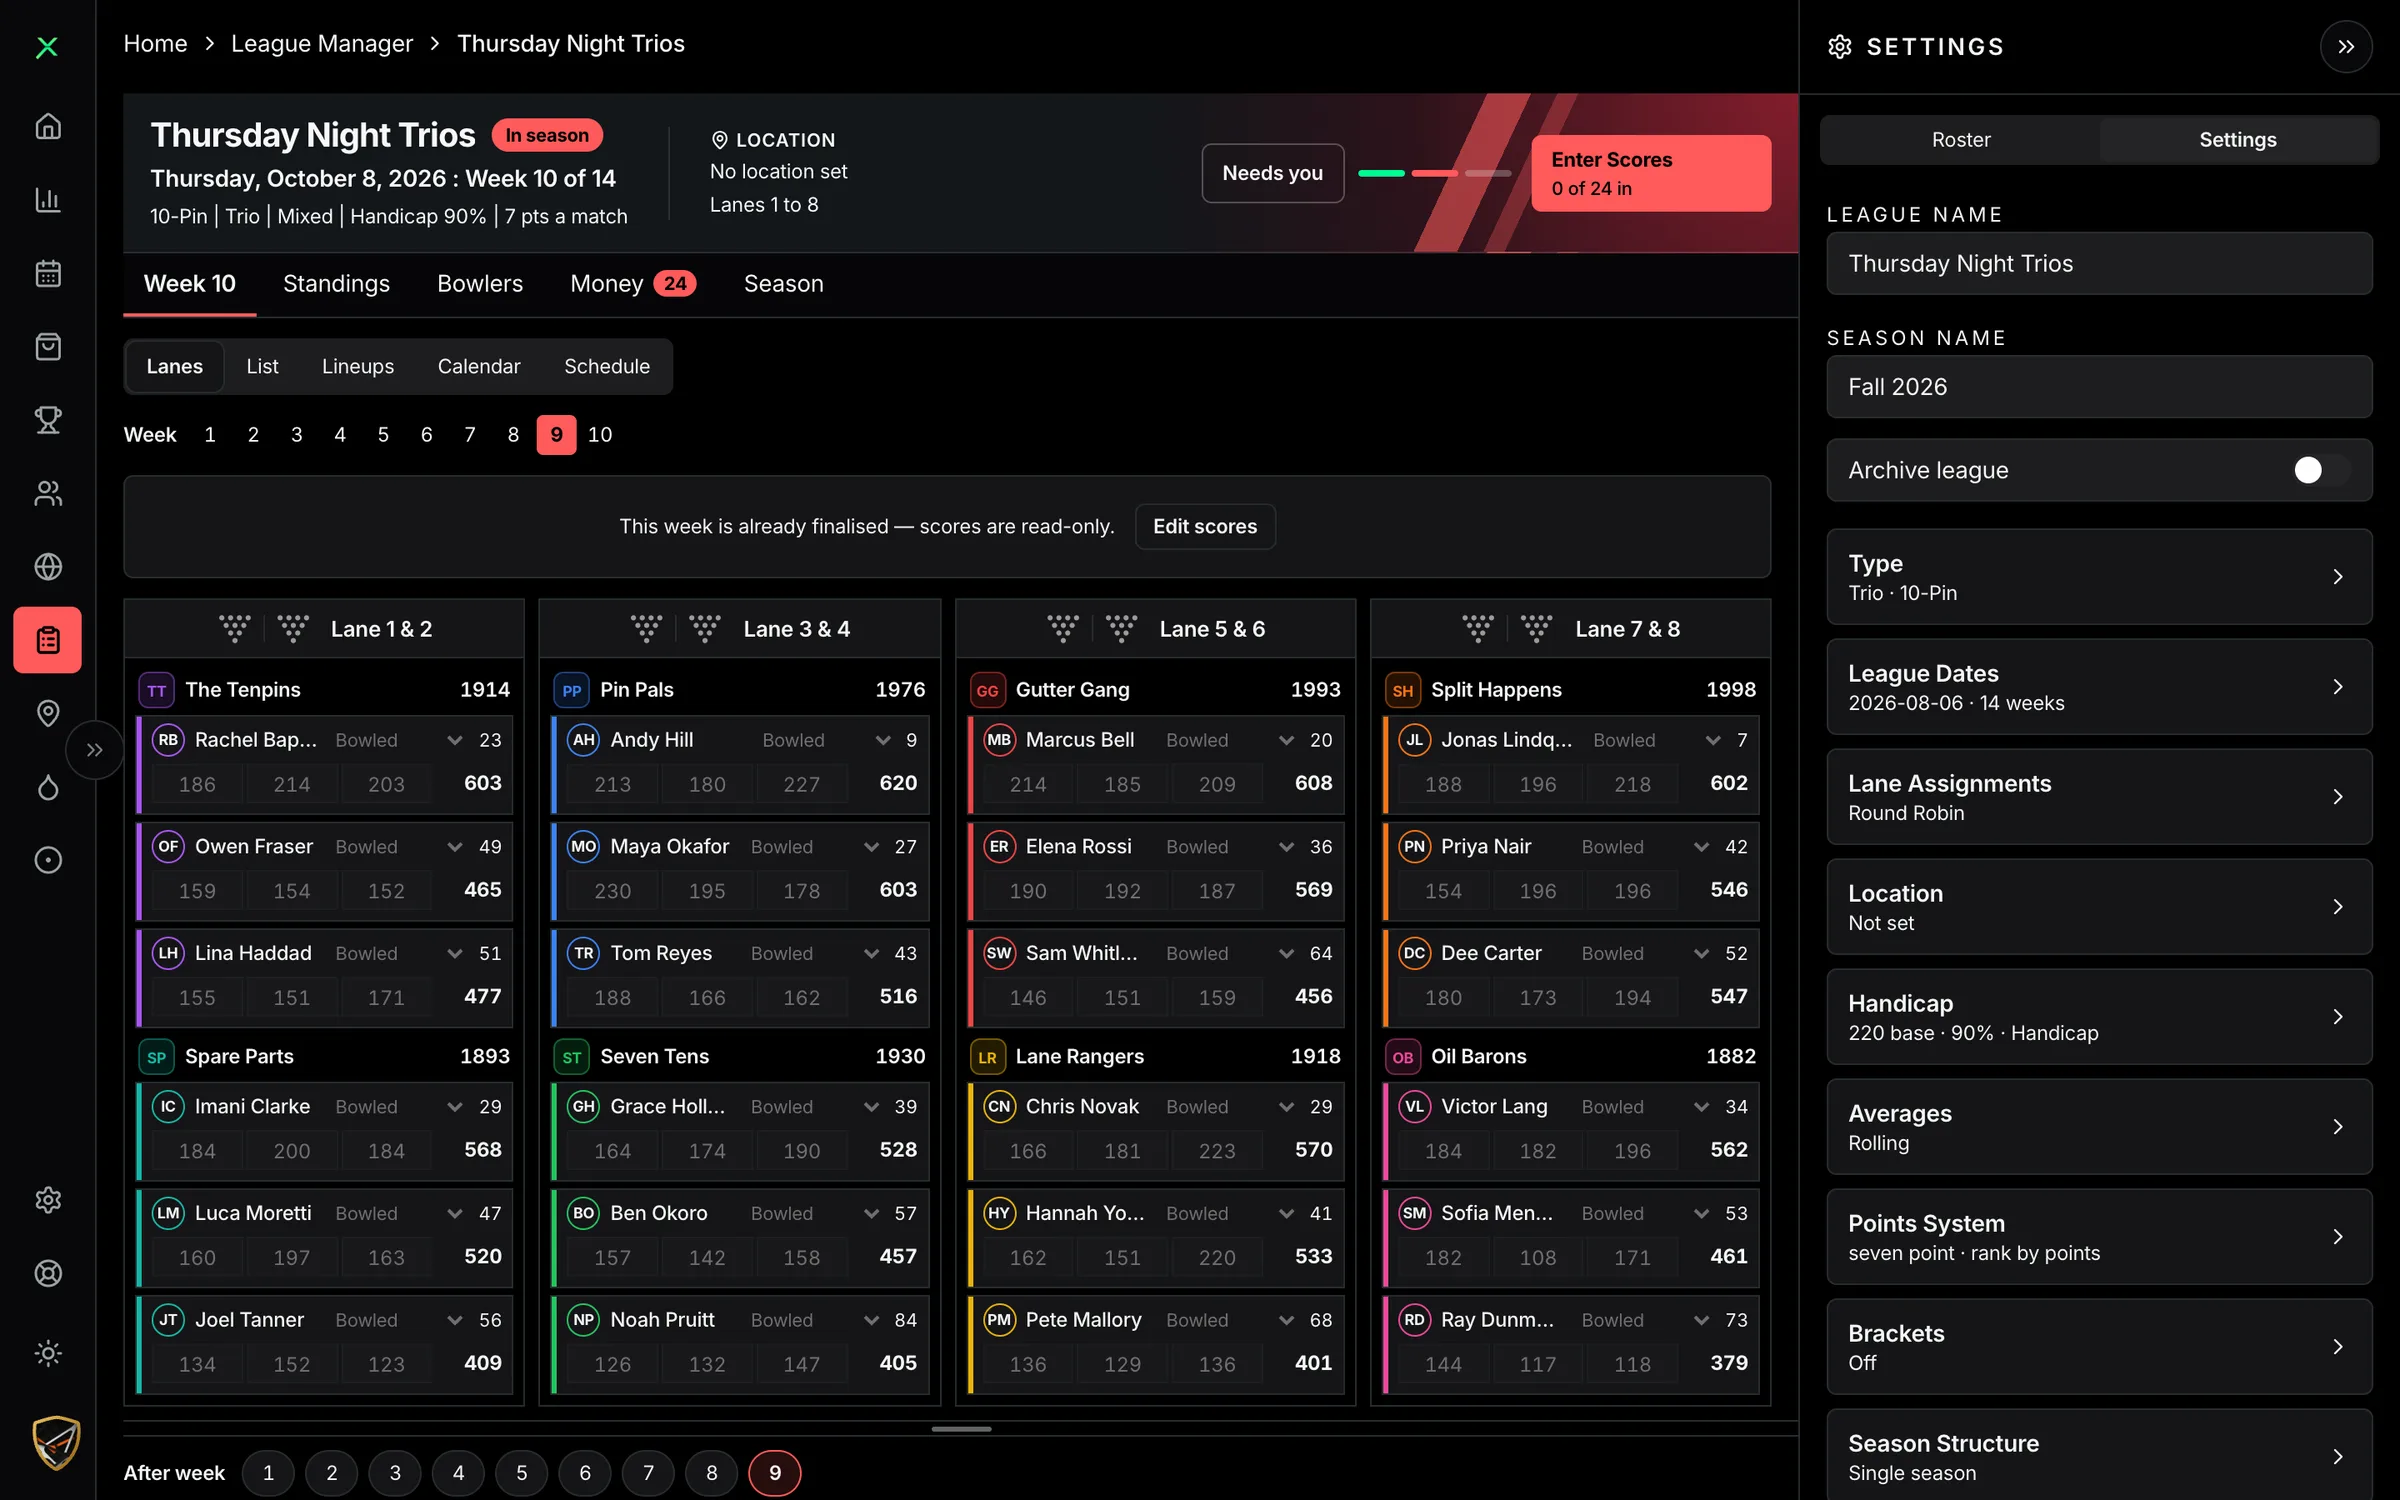The image size is (2400, 1500).
Task: Open the home icon in sidebar
Action: [x=48, y=127]
